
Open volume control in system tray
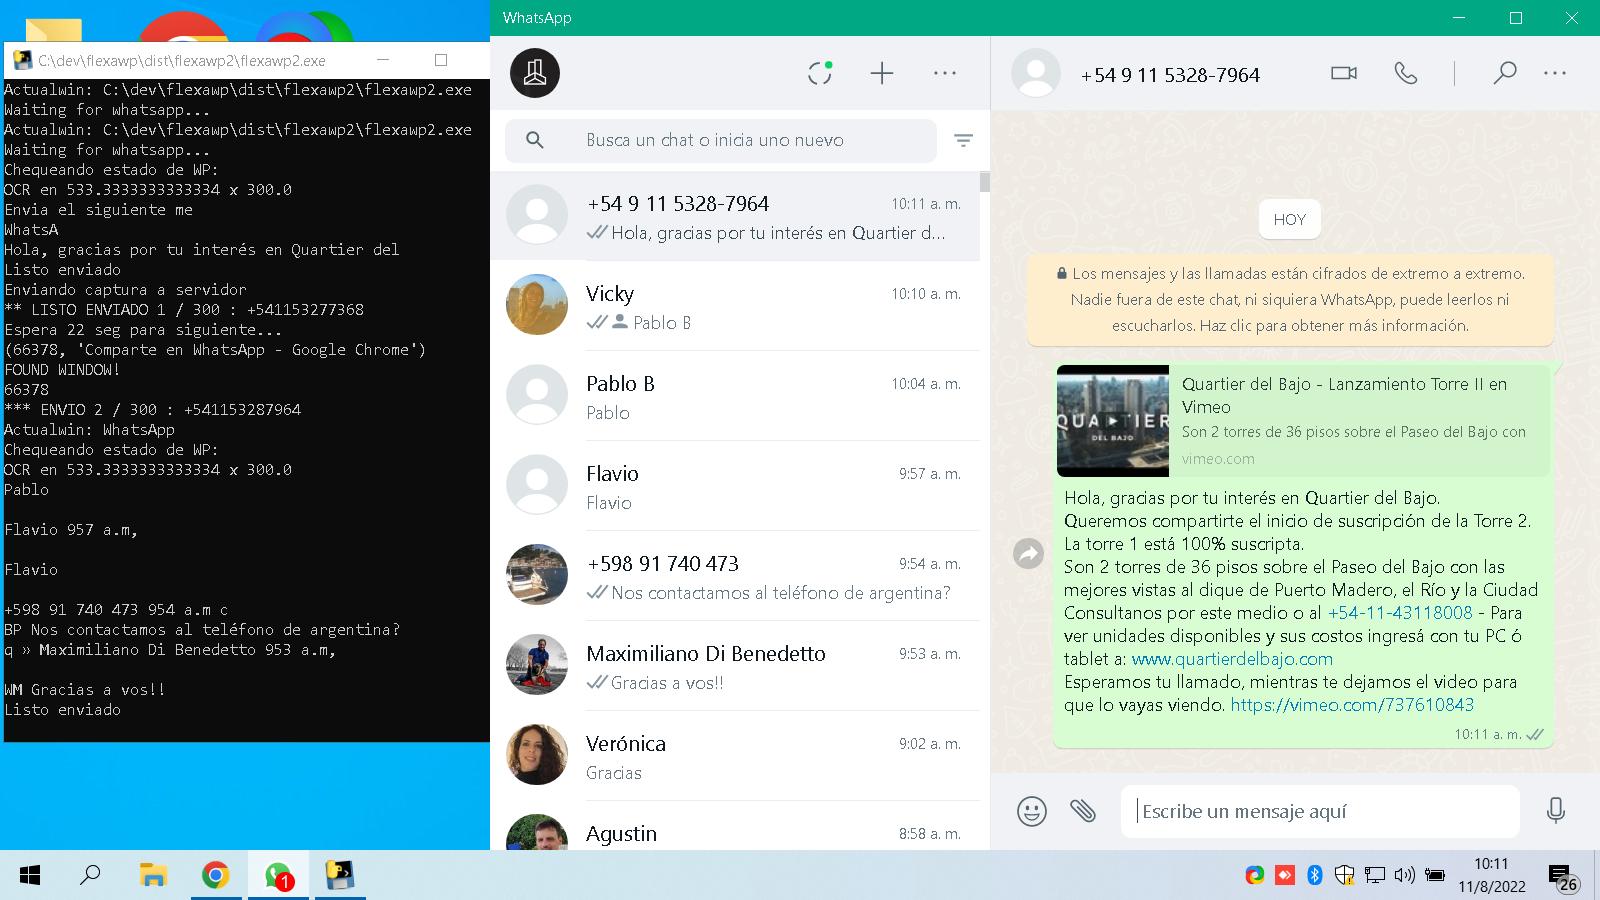(x=1404, y=876)
